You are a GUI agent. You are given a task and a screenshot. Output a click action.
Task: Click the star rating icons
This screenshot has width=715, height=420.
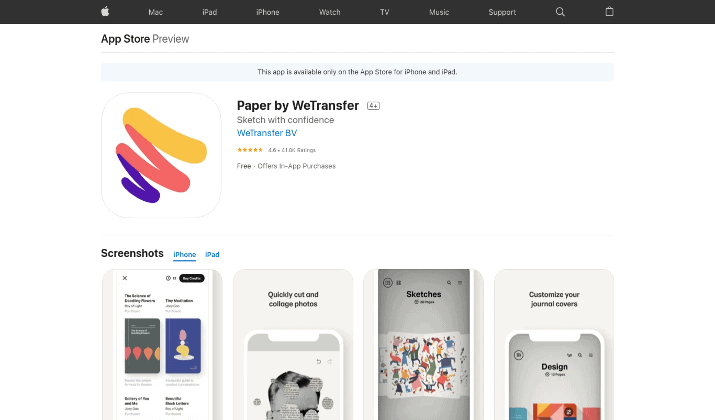click(x=250, y=150)
